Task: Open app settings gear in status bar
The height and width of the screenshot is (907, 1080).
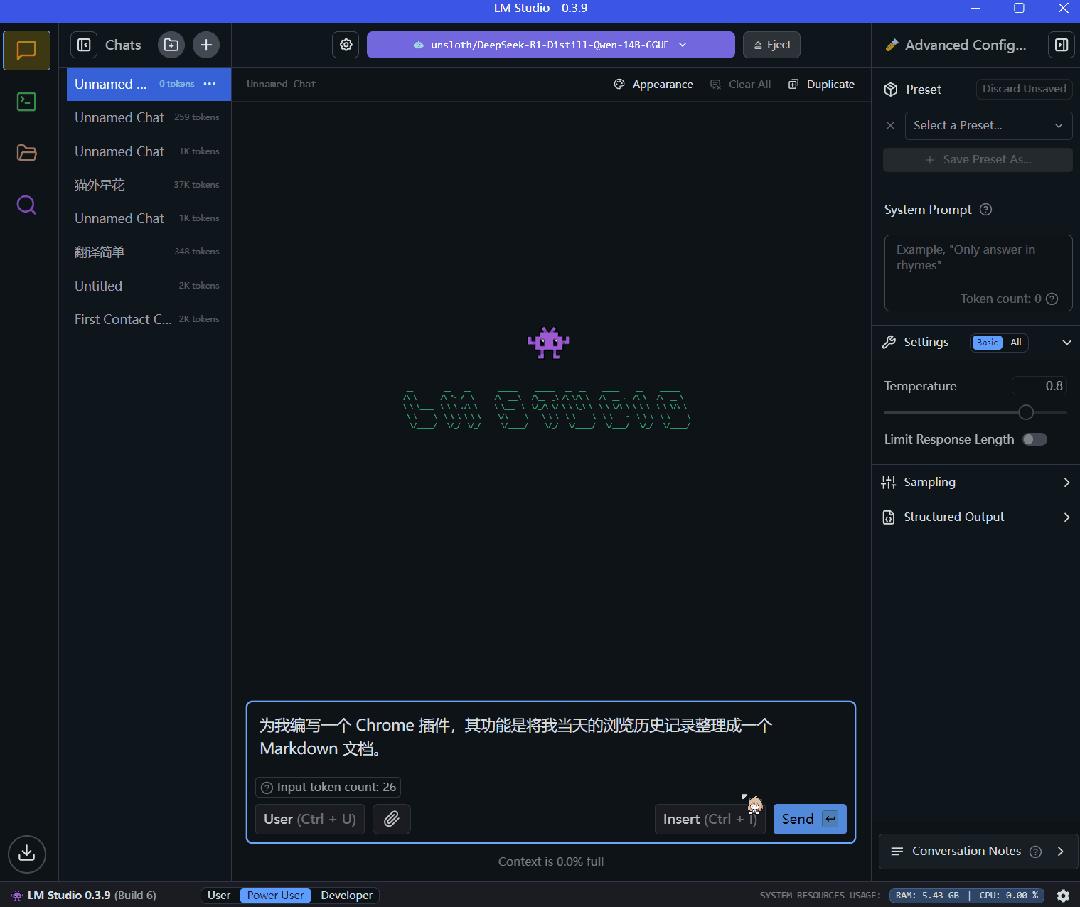Action: (1063, 895)
